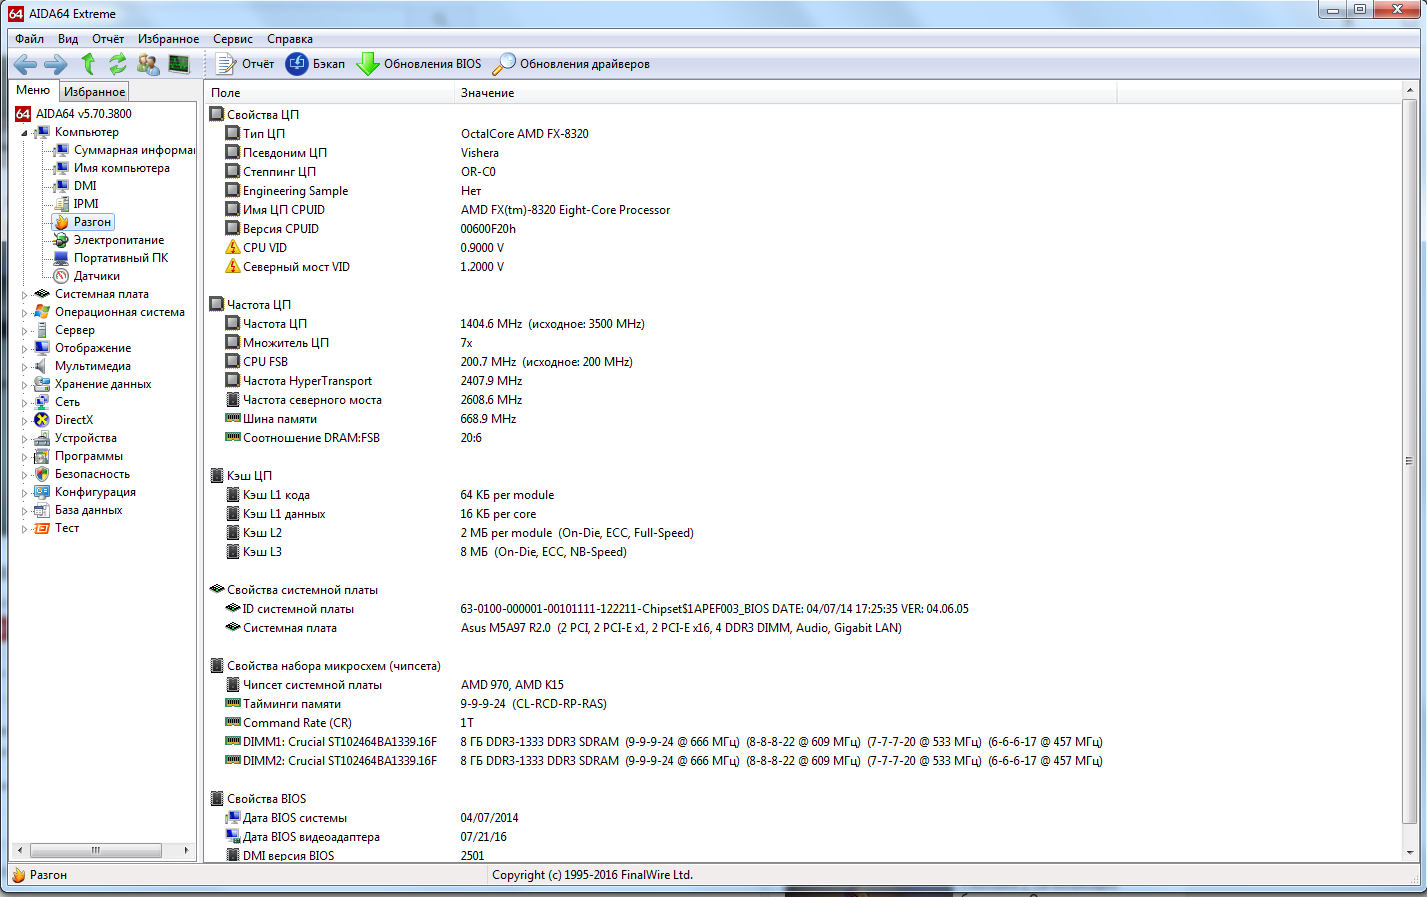Click the chip icon beside Тип ЦП
The image size is (1427, 897).
pos(233,133)
